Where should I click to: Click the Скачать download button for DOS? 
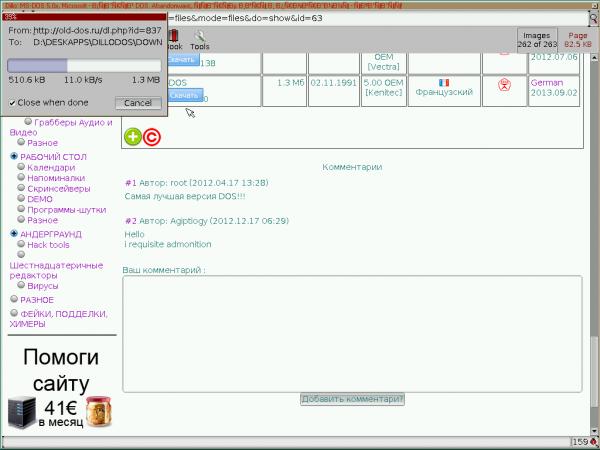(x=183, y=95)
